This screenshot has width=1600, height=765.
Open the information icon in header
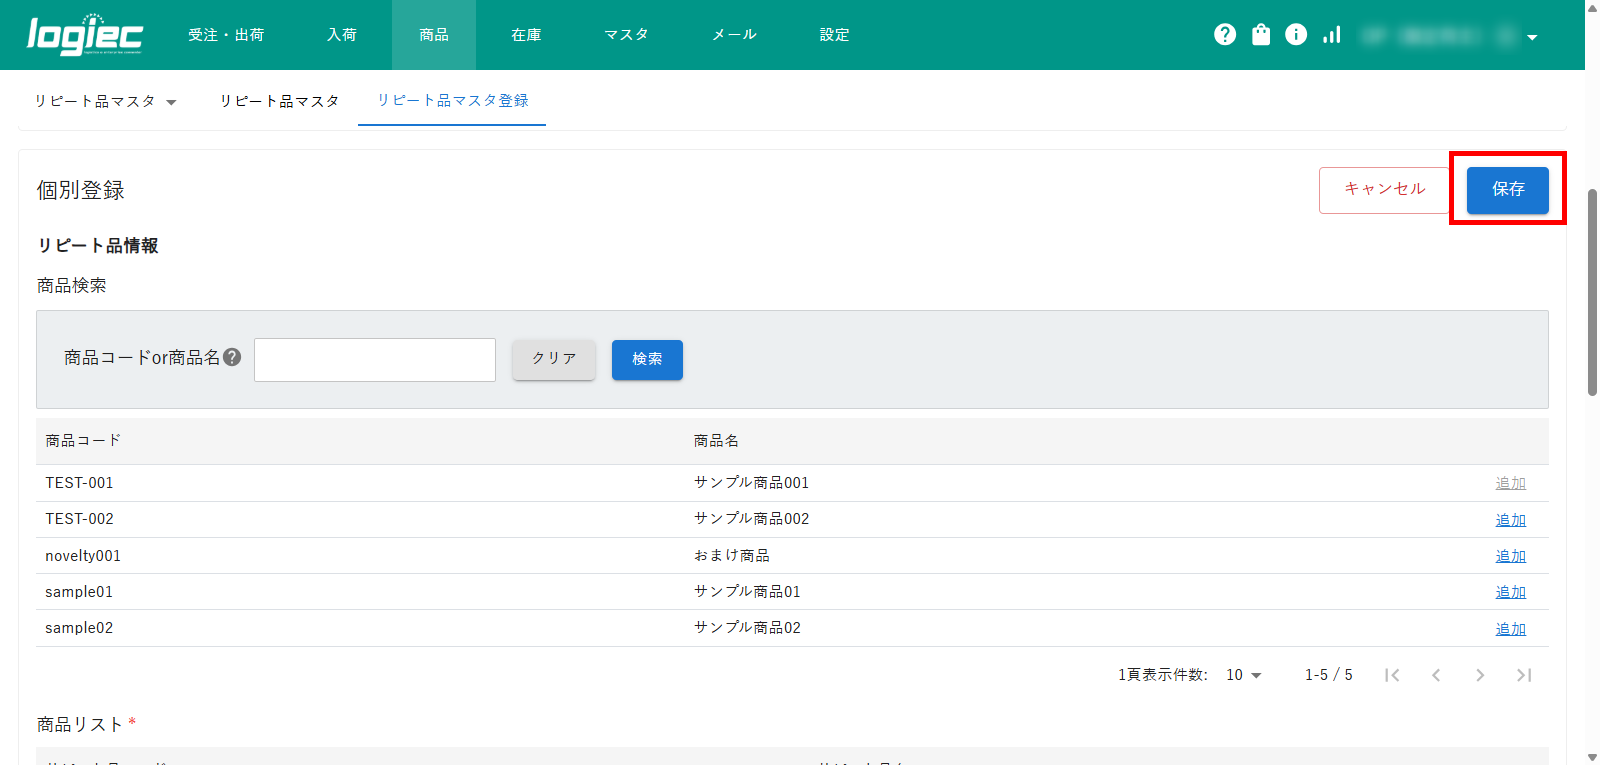pos(1296,35)
